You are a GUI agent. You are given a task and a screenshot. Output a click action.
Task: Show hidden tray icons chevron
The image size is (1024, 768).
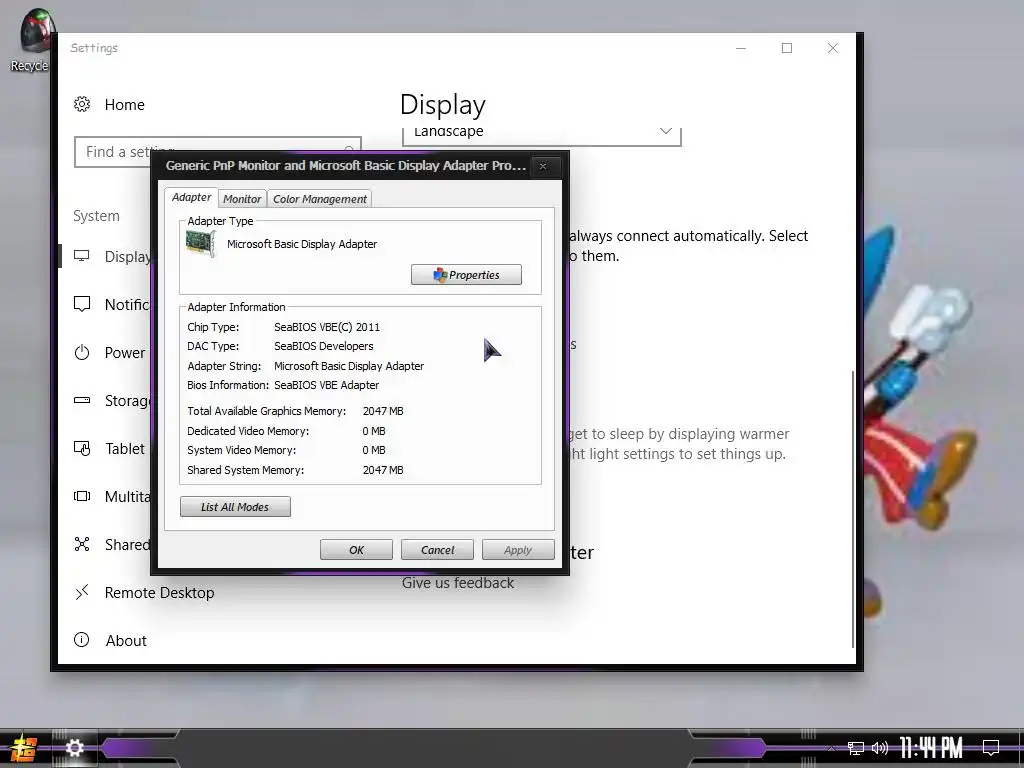point(831,748)
